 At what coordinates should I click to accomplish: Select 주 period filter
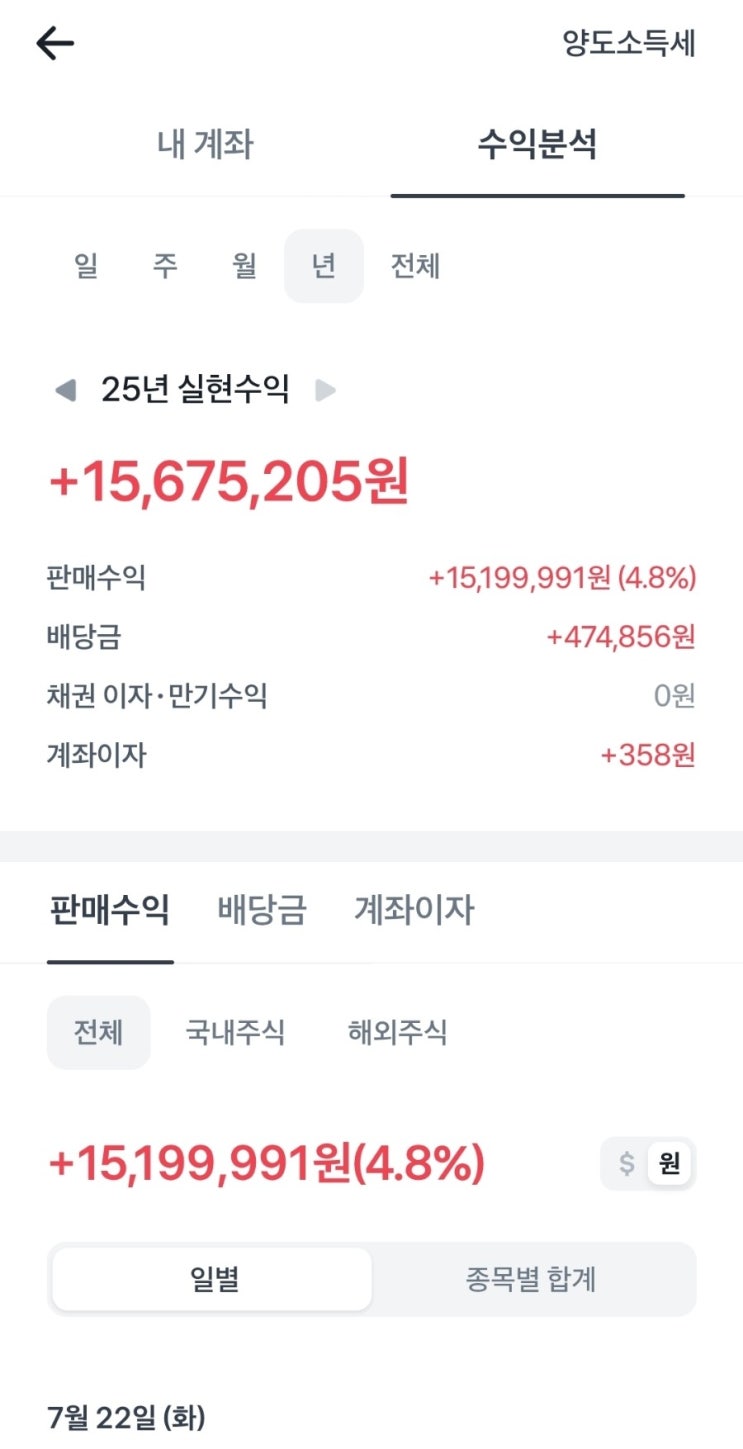[x=165, y=266]
